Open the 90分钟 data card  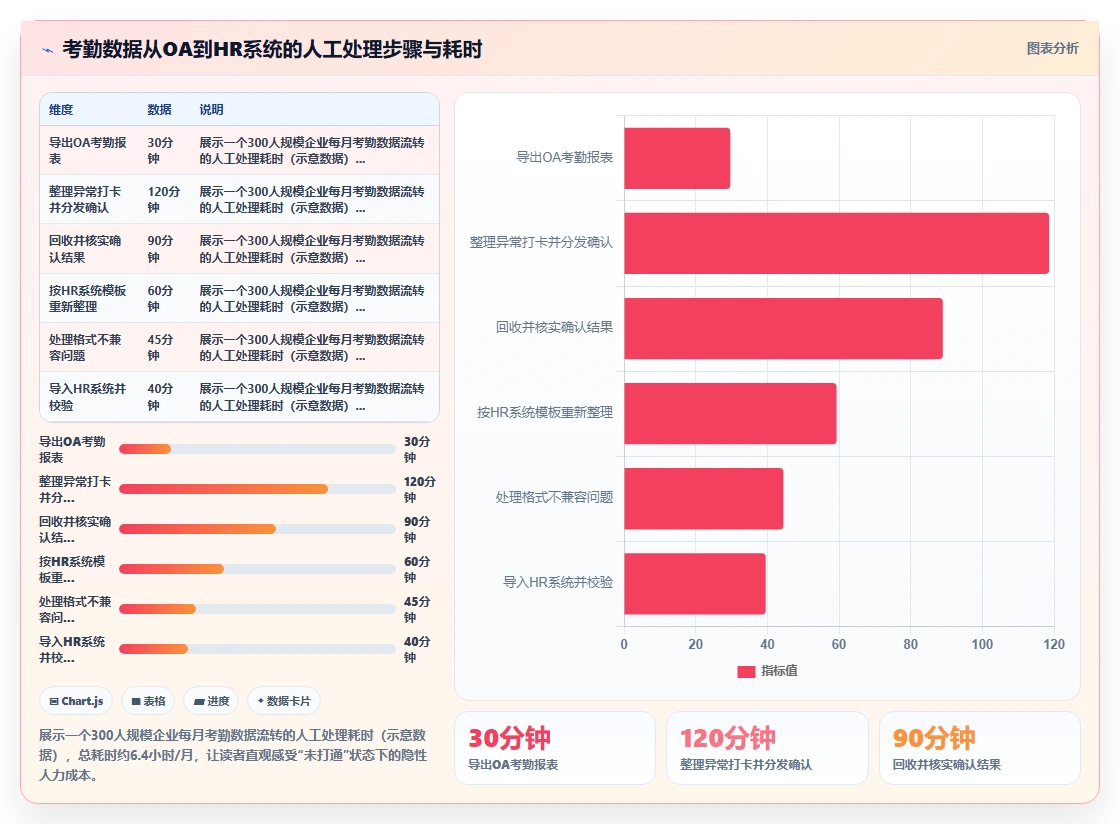click(x=979, y=748)
